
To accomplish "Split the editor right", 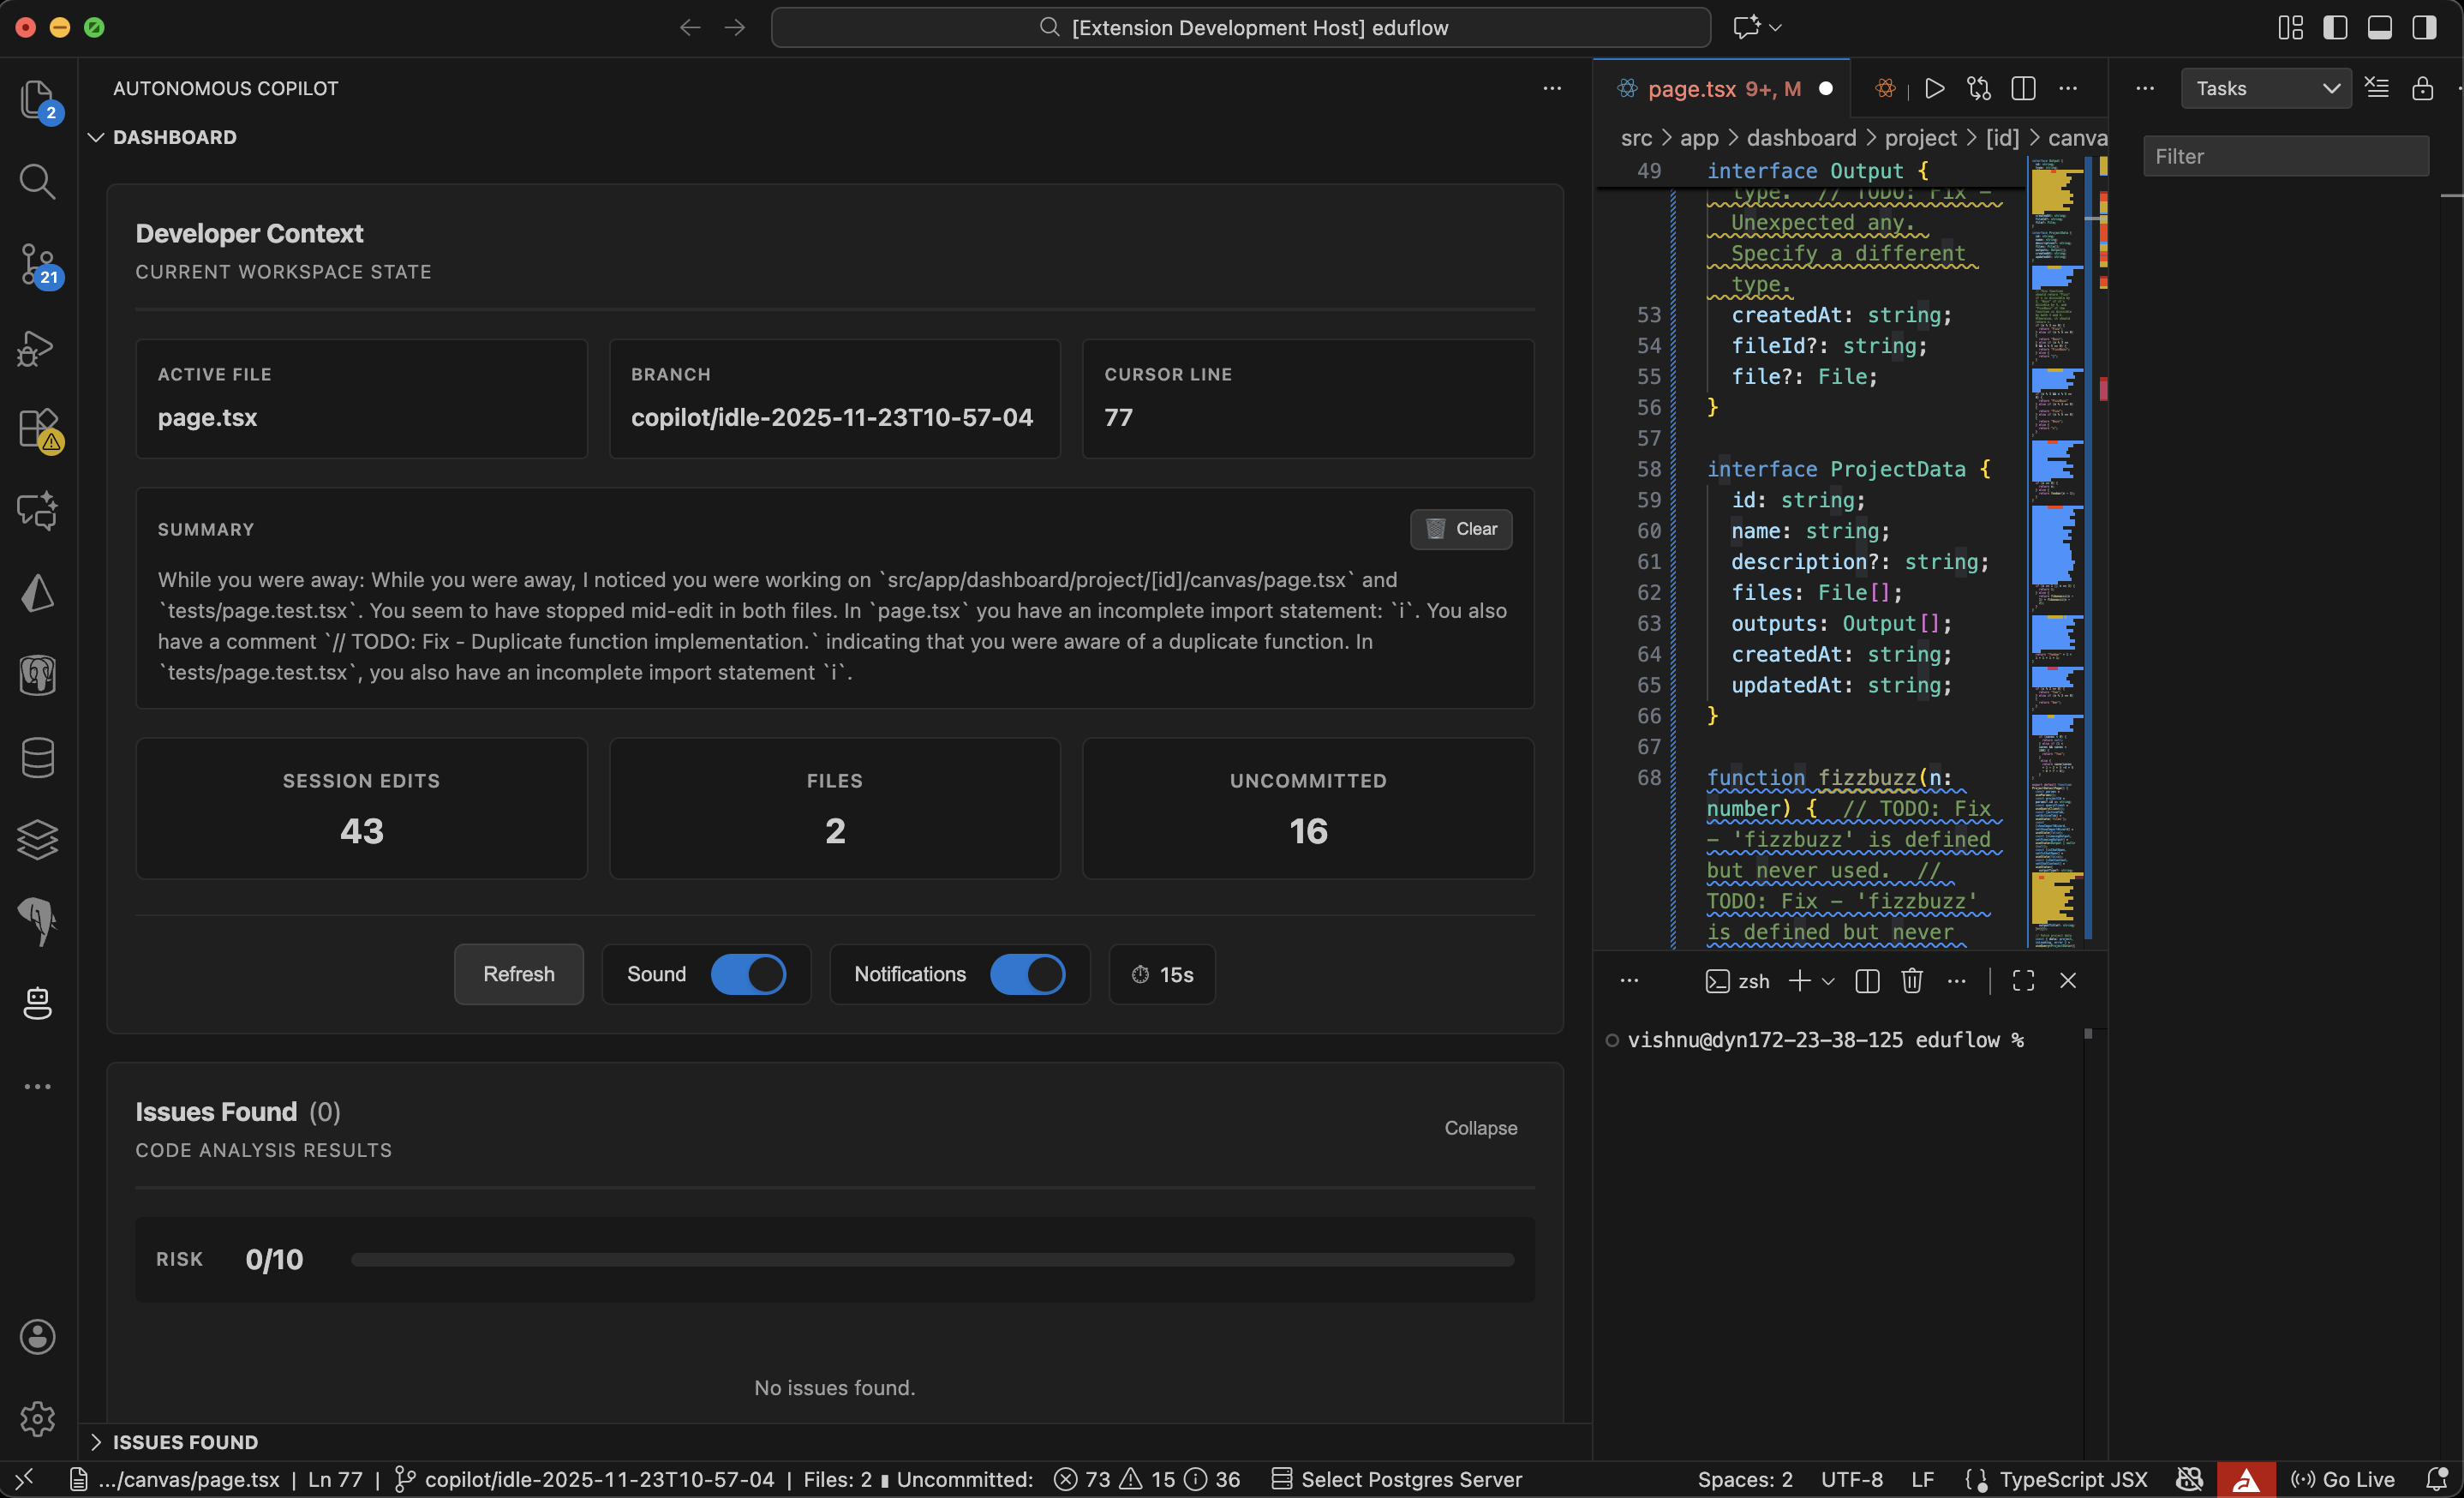I will pyautogui.click(x=2023, y=89).
